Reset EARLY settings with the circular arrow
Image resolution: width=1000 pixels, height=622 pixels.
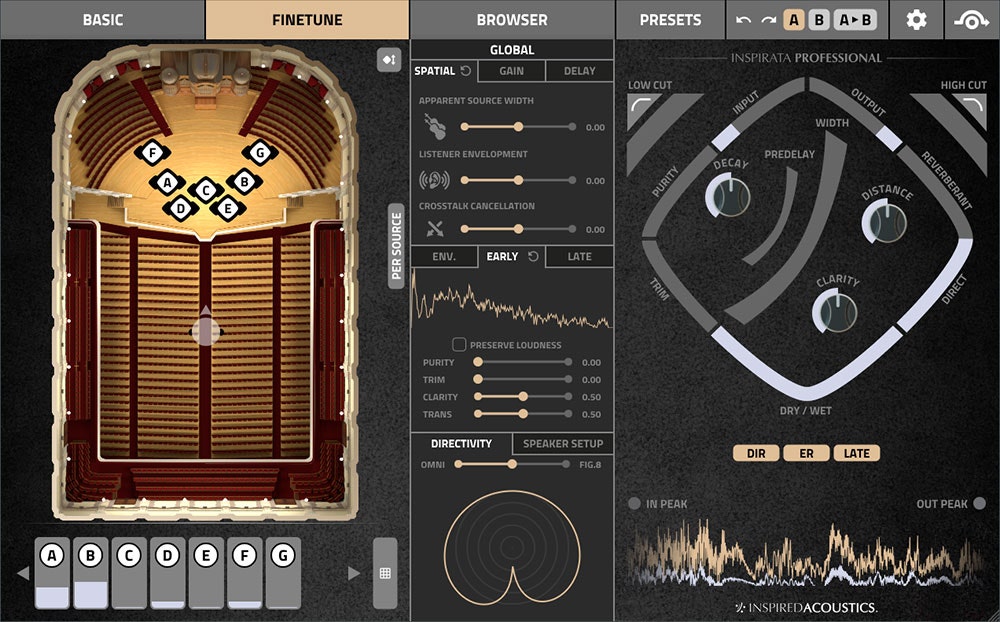point(533,256)
